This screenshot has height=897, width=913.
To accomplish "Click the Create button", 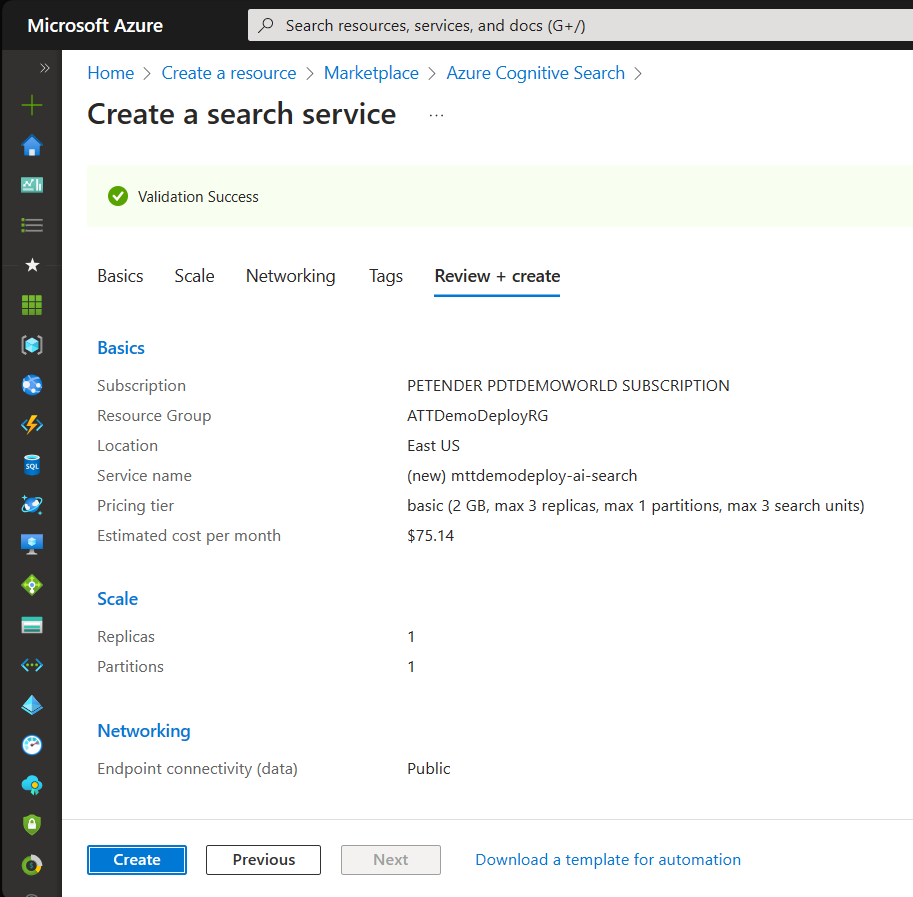I will coord(137,860).
